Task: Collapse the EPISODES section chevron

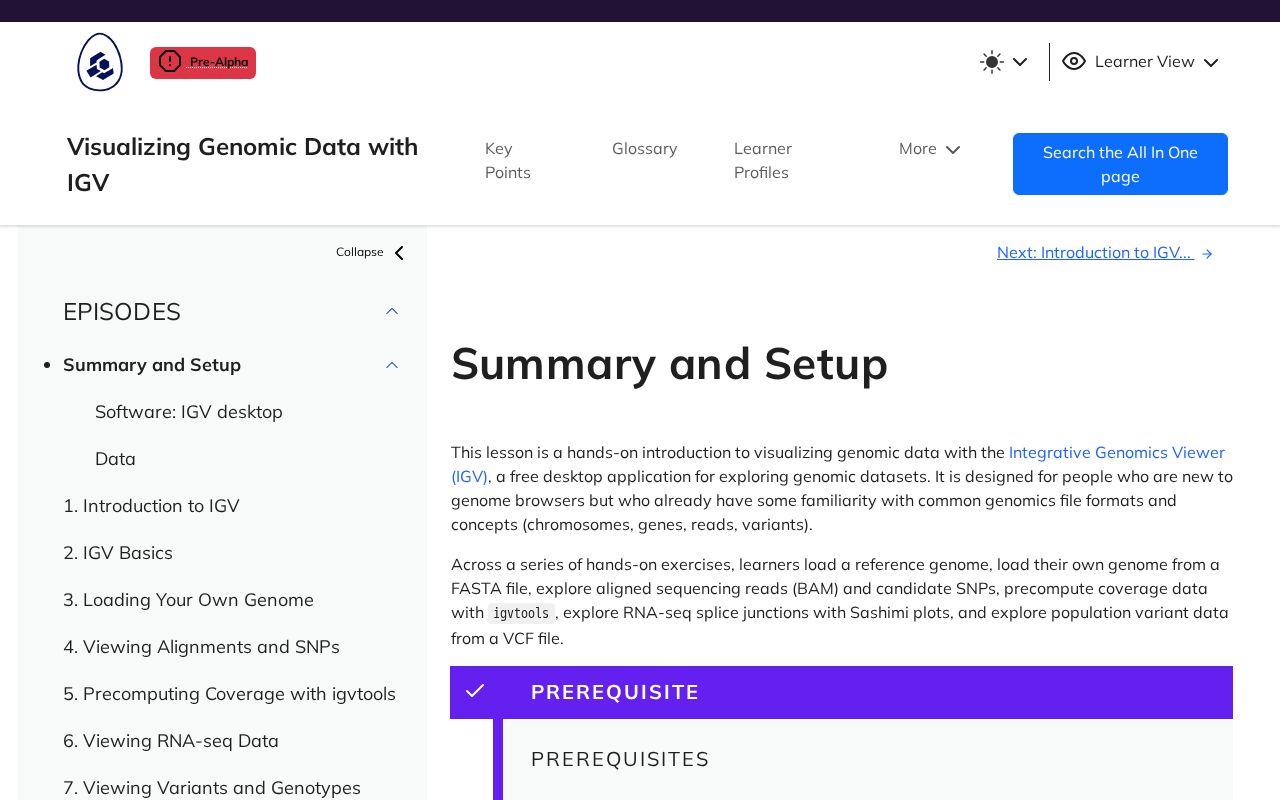Action: (392, 311)
